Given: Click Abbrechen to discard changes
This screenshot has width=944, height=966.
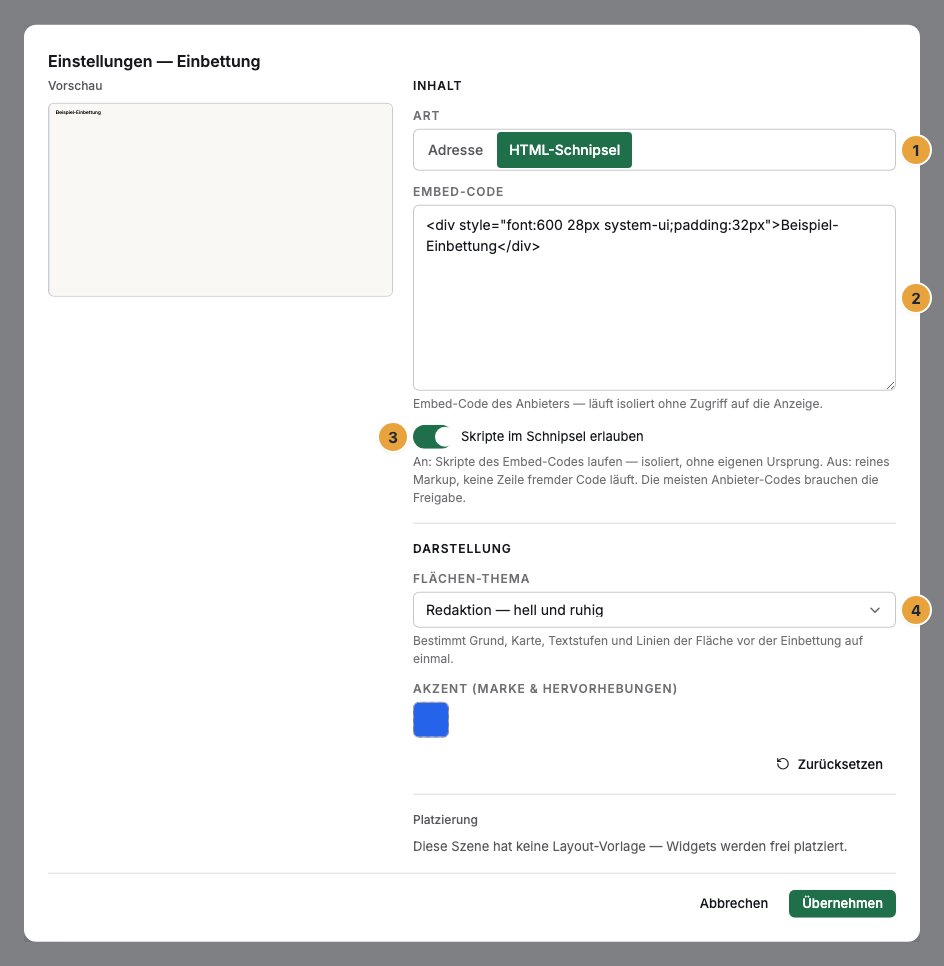Looking at the screenshot, I should click(733, 903).
